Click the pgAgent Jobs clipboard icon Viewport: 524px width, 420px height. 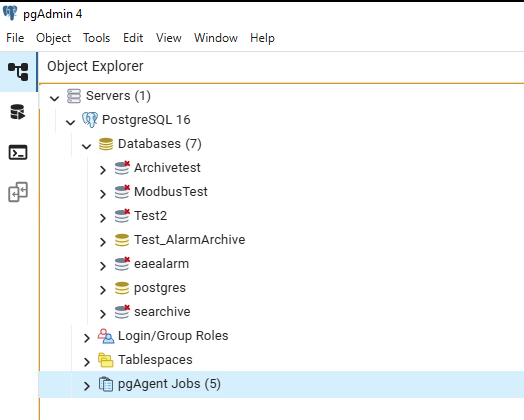(106, 384)
